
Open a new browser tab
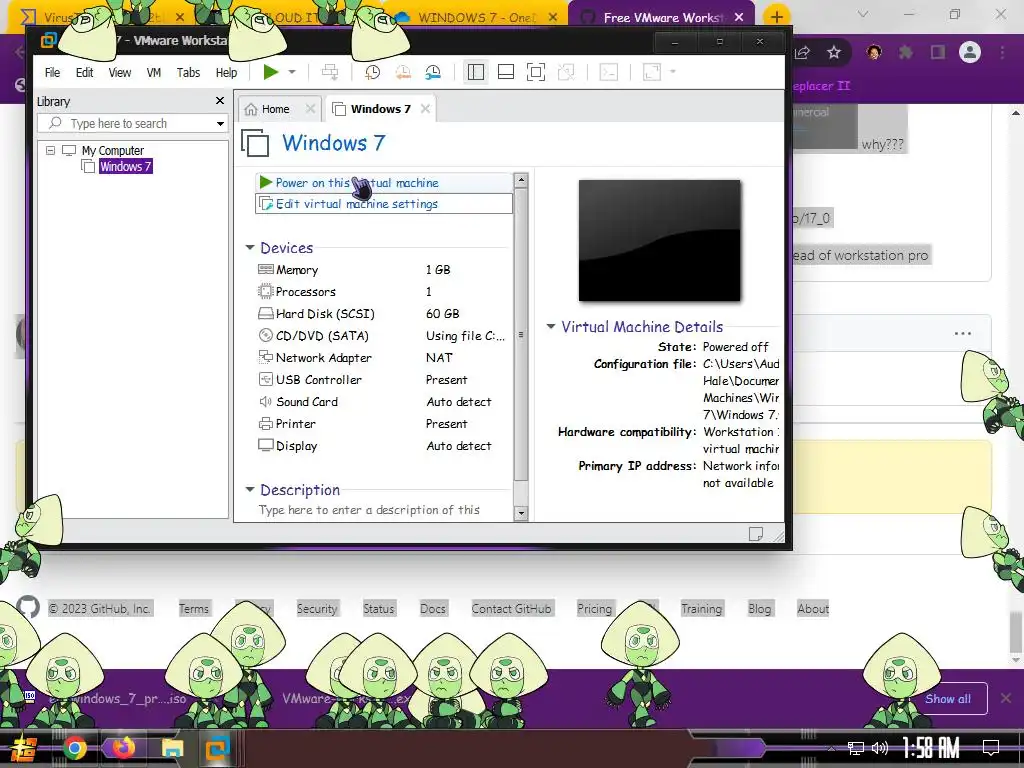tap(776, 17)
